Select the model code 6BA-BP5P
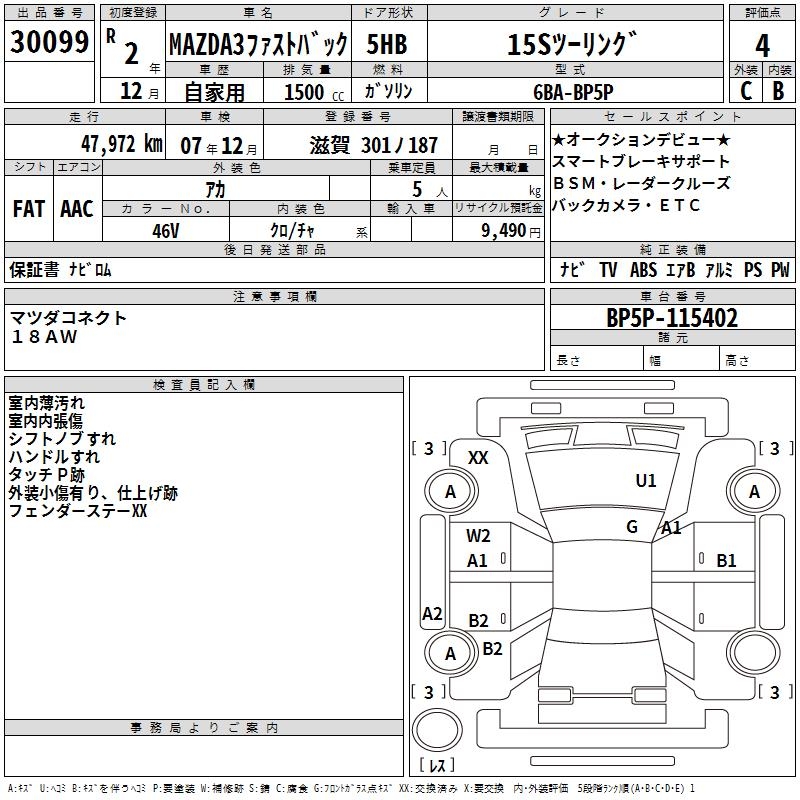800x800 pixels. pos(573,92)
